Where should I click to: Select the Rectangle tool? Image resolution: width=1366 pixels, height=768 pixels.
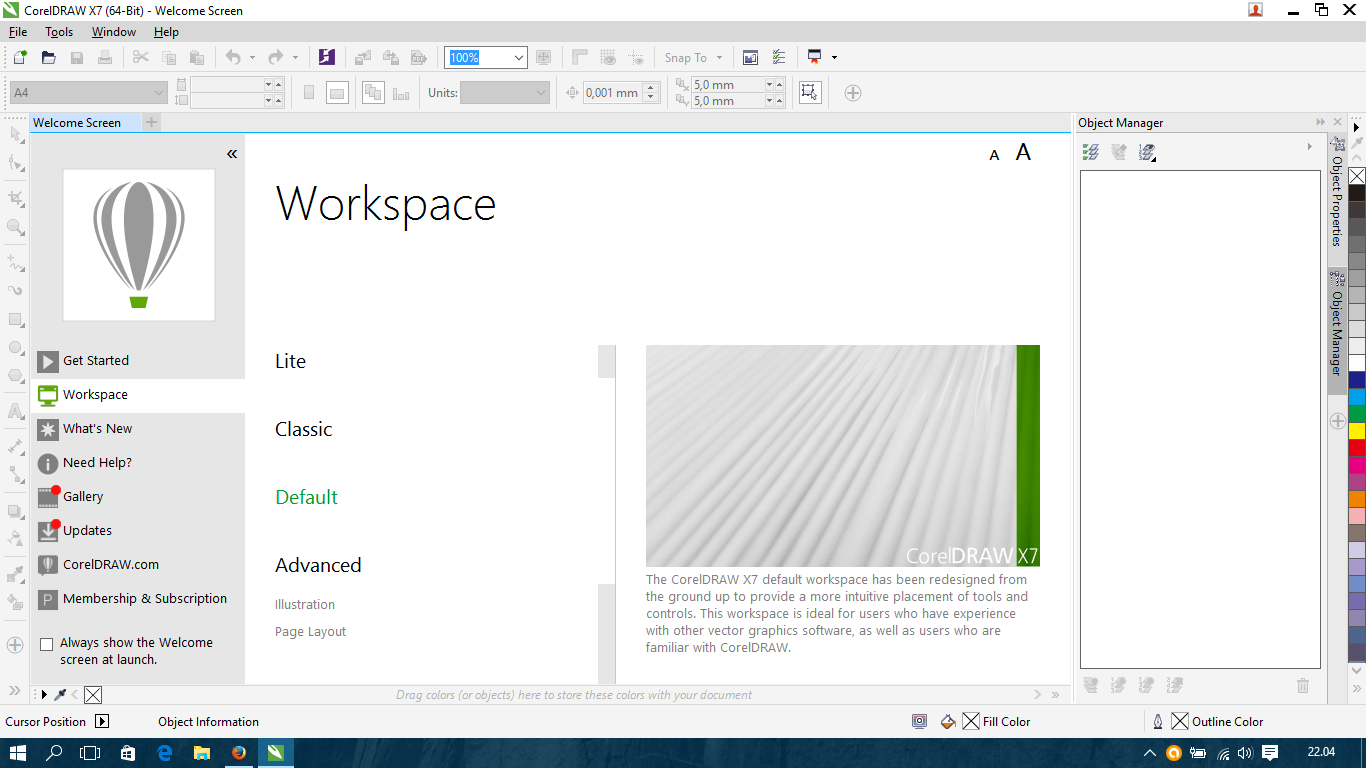(15, 320)
